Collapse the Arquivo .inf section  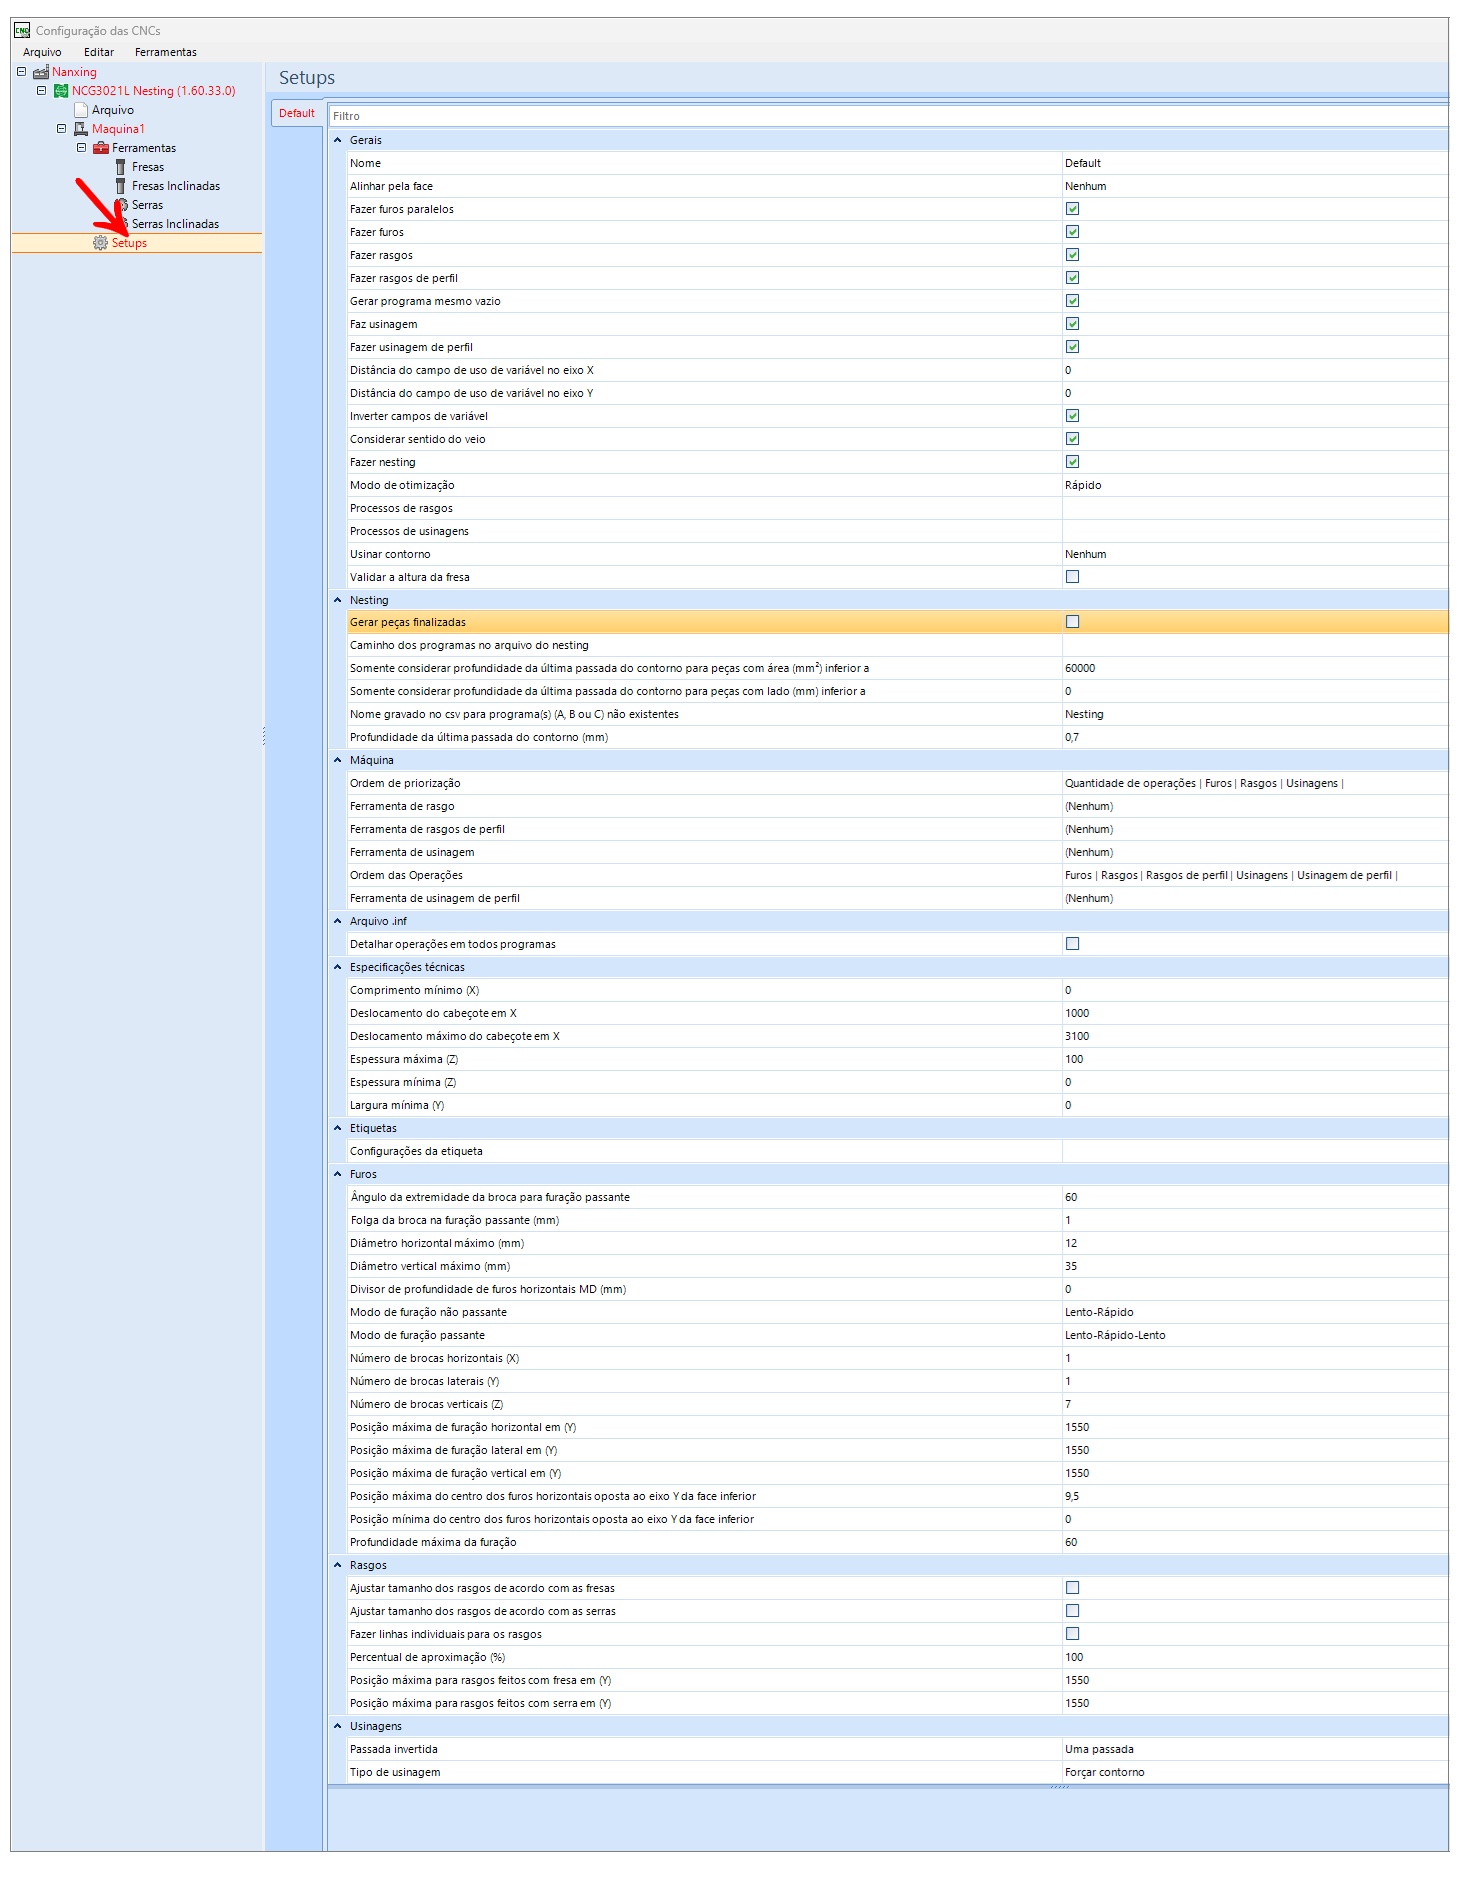click(338, 921)
